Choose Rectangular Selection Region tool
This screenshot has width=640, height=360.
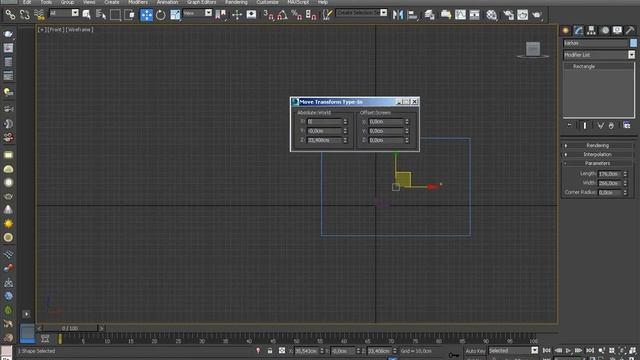click(x=116, y=15)
